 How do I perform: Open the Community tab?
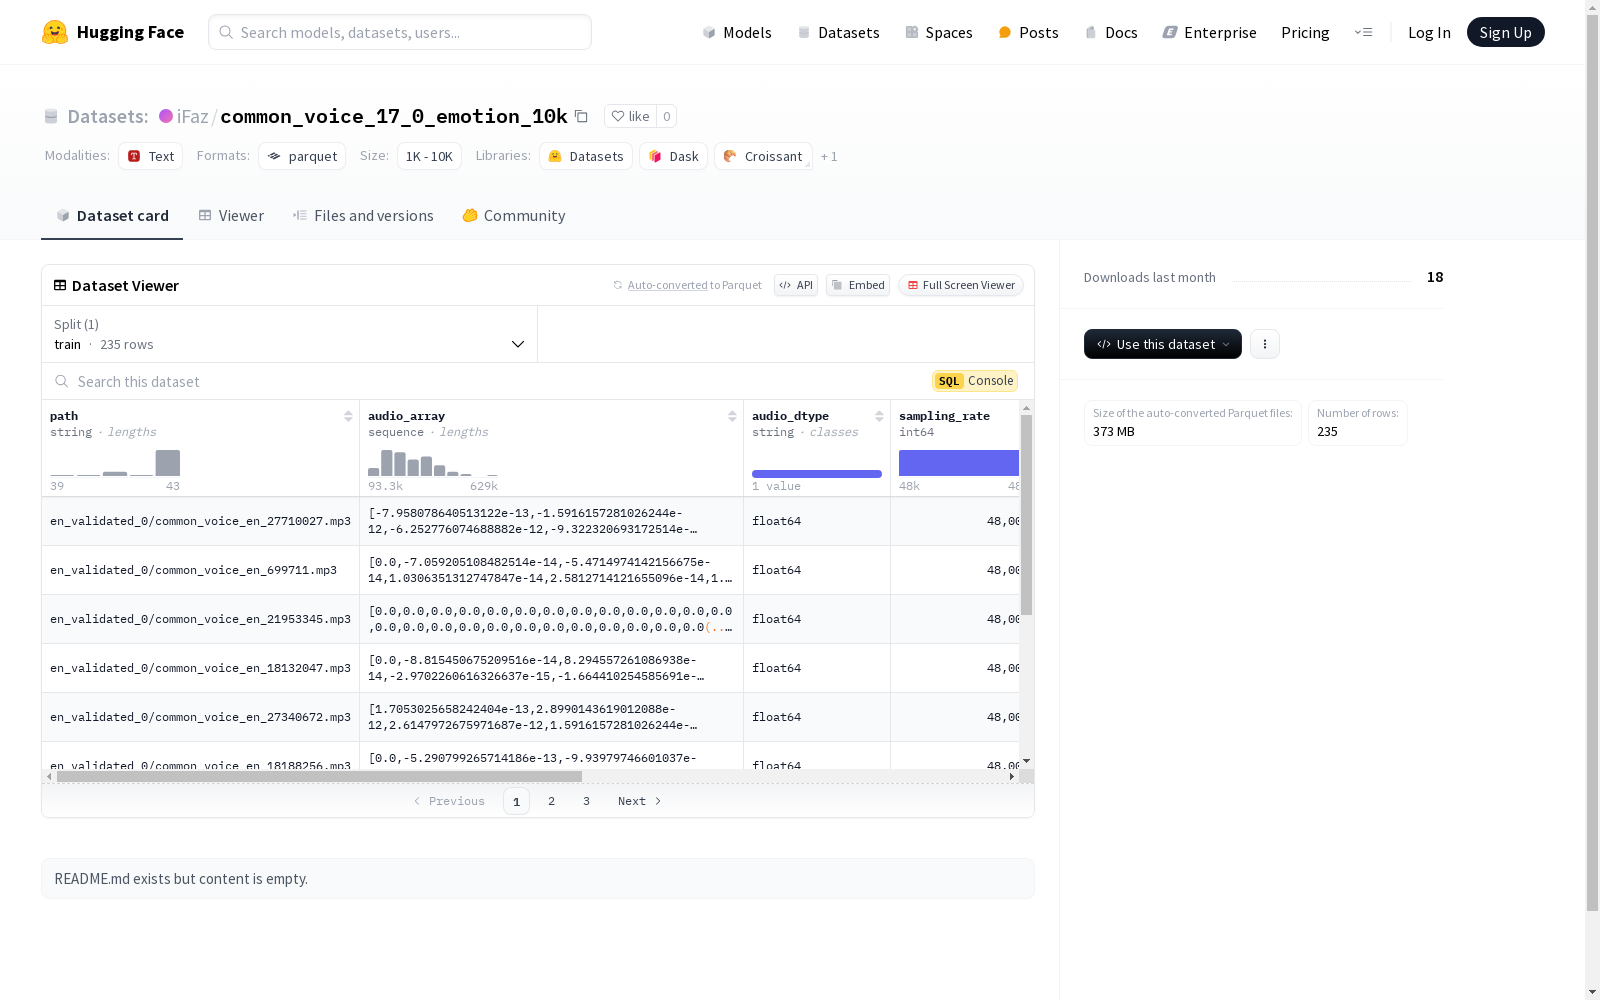pyautogui.click(x=514, y=215)
